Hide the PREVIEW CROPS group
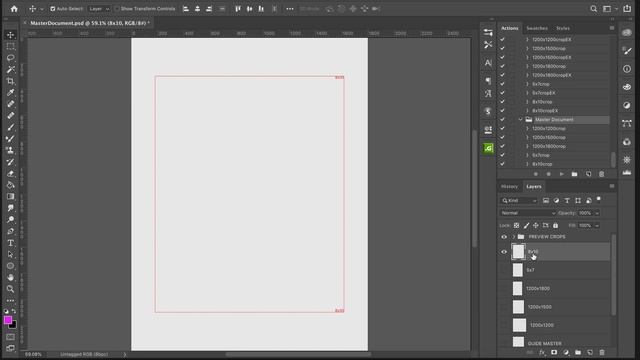The image size is (640, 360). tap(504, 237)
